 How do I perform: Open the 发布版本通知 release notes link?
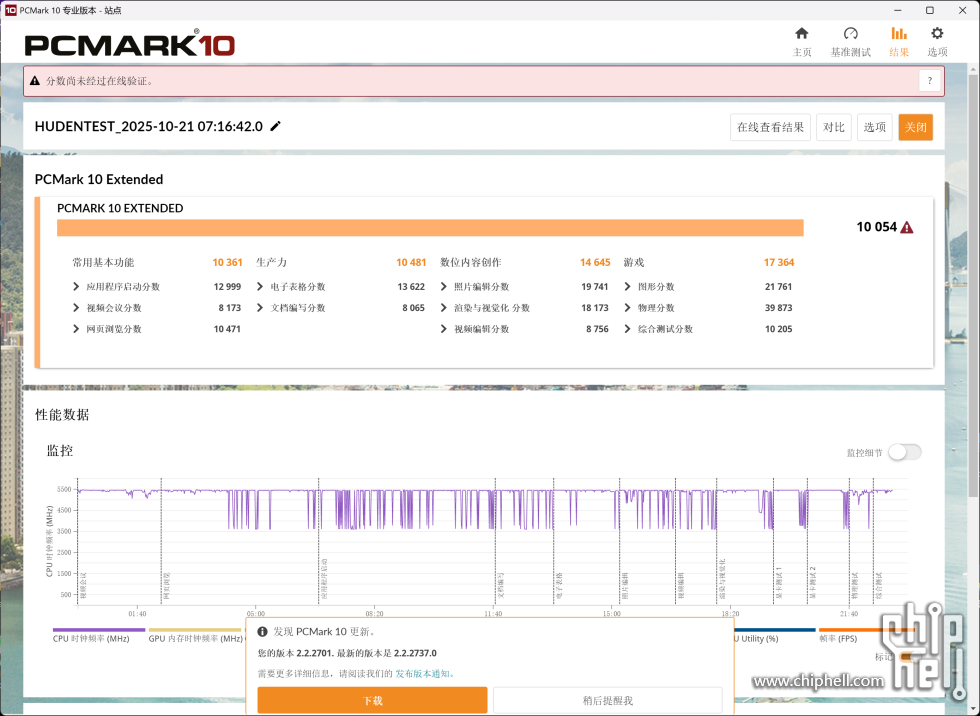[x=423, y=674]
